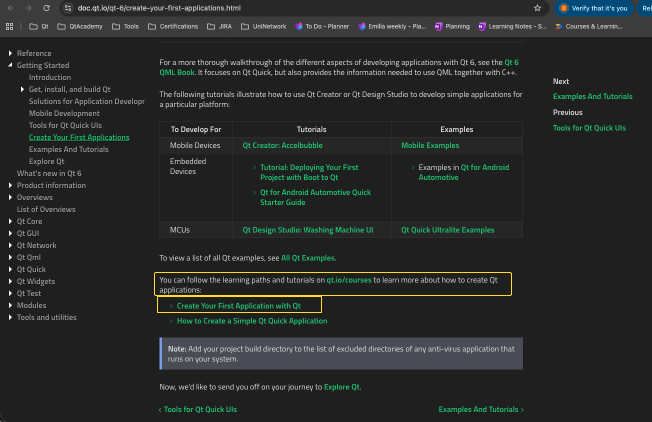Open What's new in Qt 6
This screenshot has width=652, height=422.
49,173
